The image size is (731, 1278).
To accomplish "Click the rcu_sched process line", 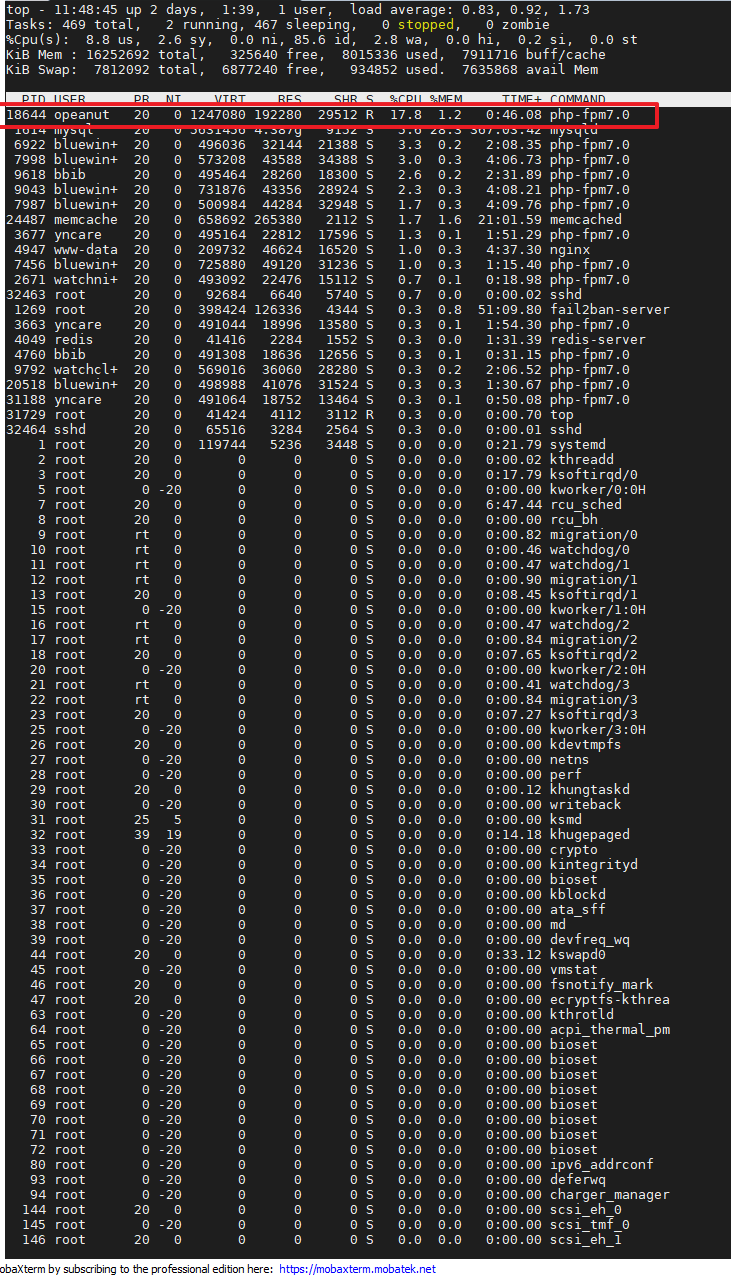I will [318, 505].
